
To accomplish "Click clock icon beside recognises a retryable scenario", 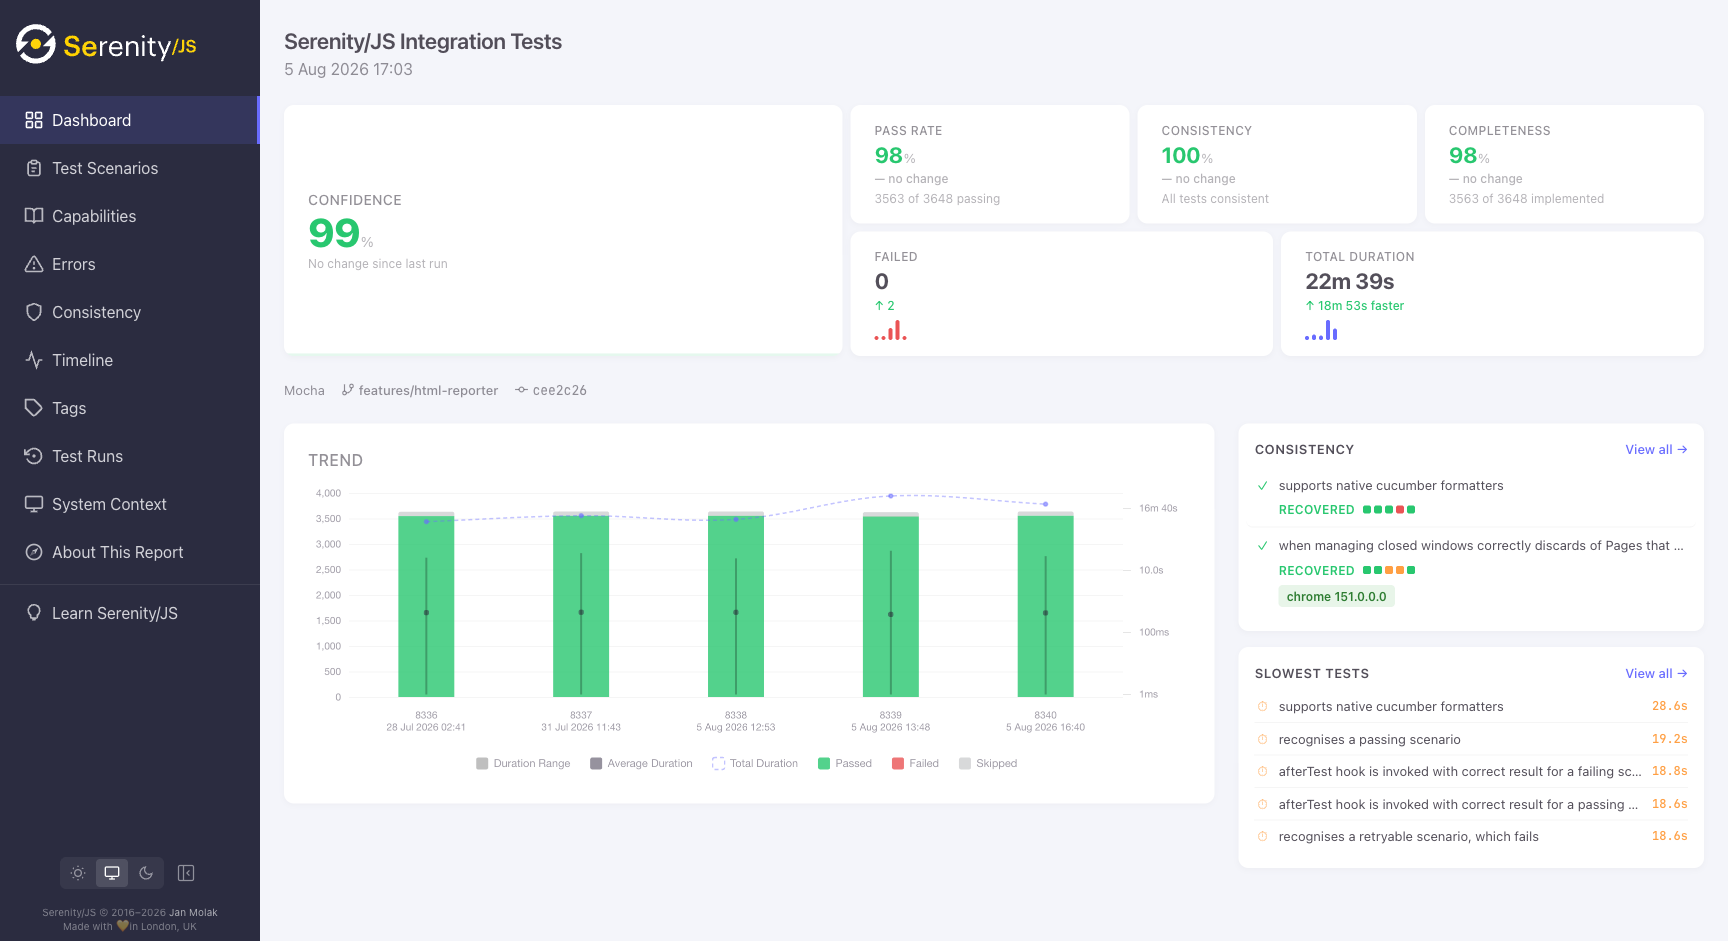I will point(1263,836).
